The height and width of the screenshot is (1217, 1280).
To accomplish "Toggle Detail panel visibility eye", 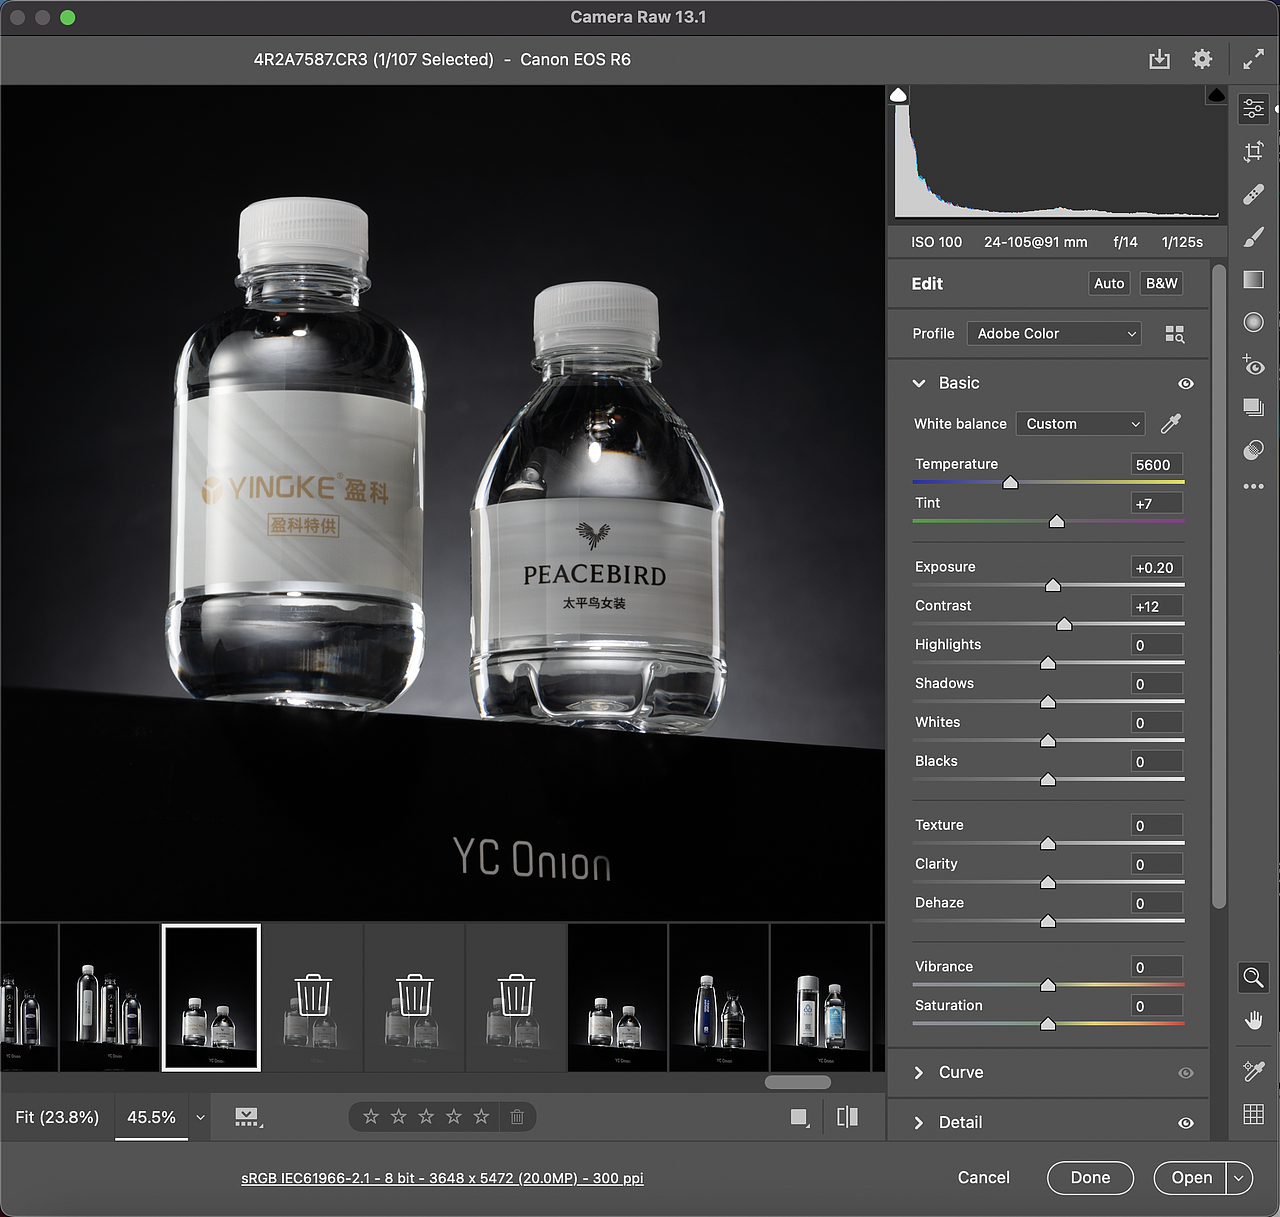I will pos(1186,1123).
